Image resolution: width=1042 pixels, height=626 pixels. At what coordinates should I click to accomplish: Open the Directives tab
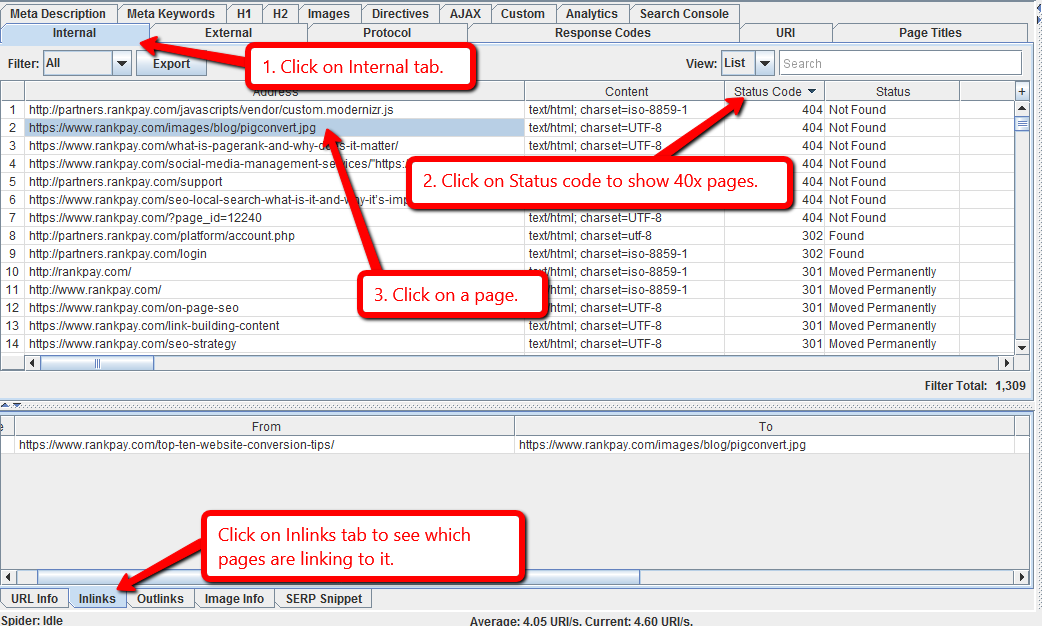point(400,13)
